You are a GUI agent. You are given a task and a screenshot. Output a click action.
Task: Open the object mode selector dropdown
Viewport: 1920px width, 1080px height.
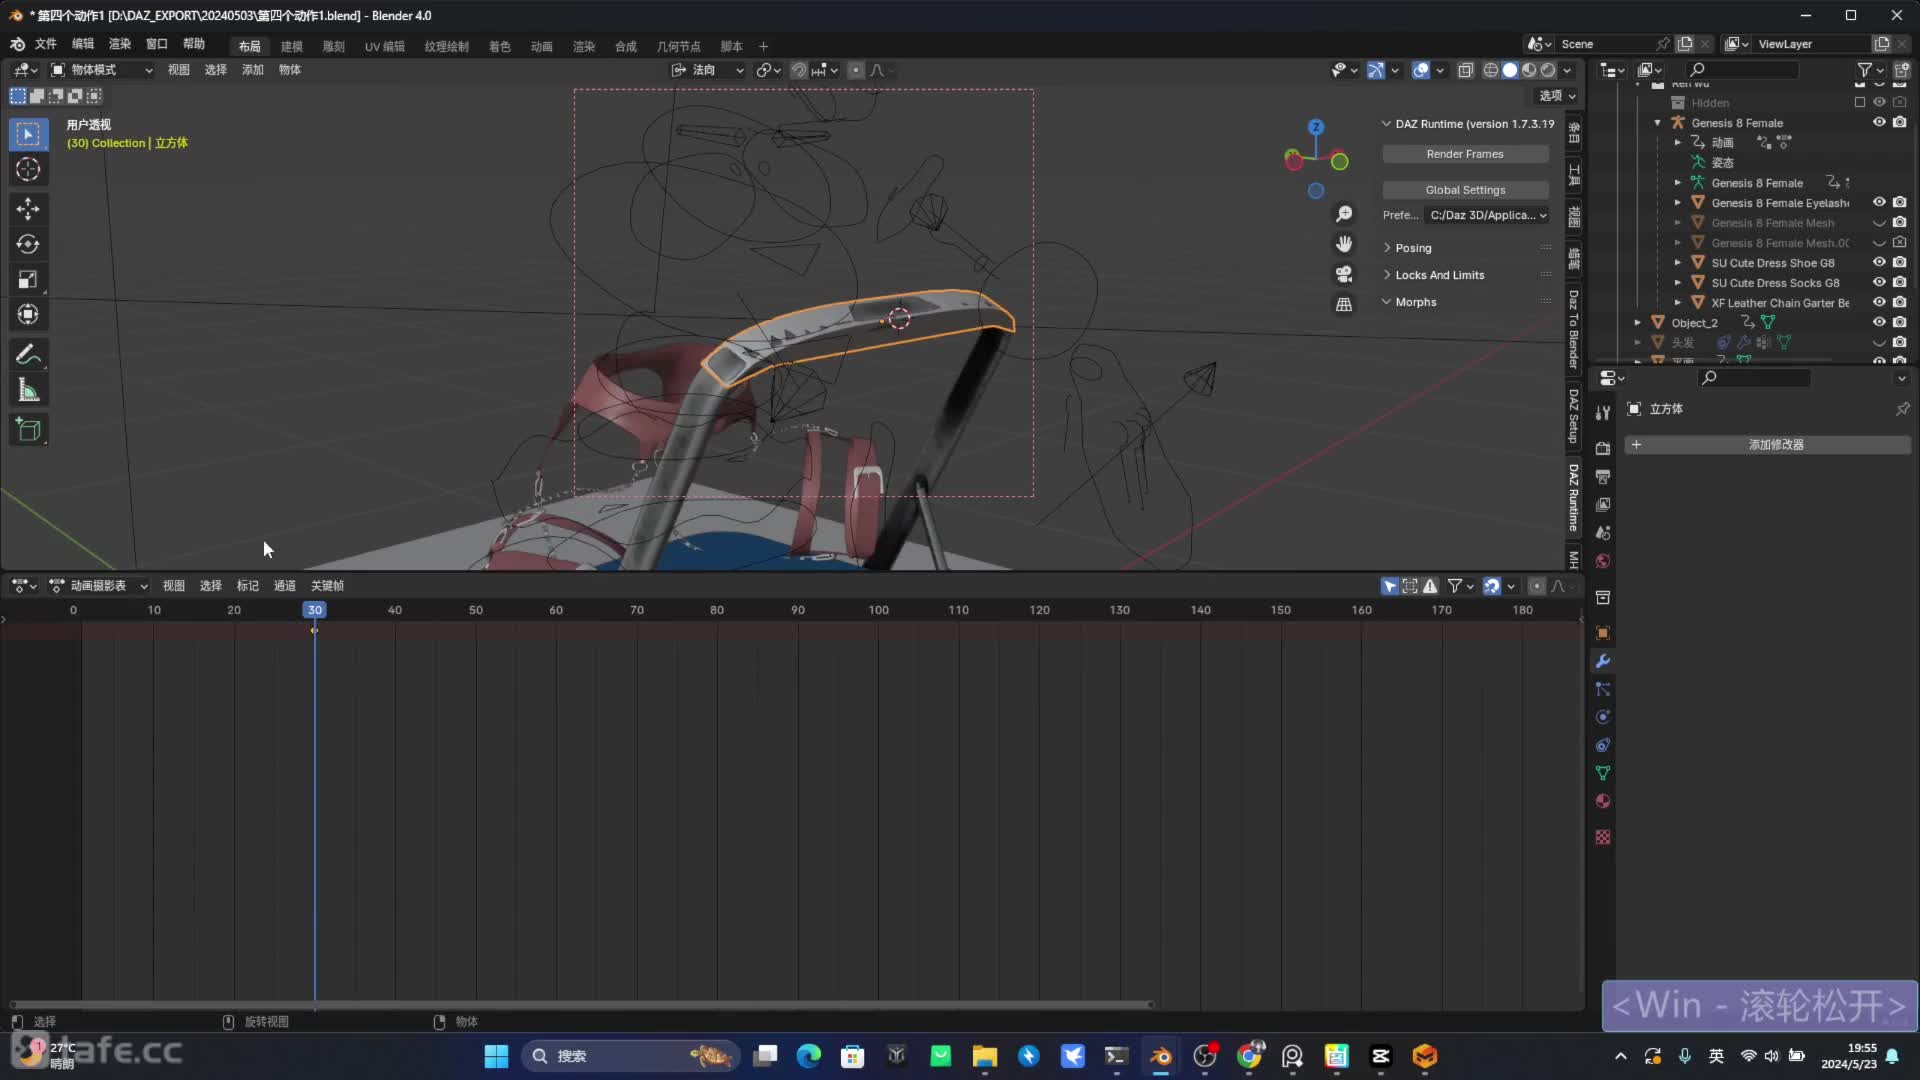tap(102, 70)
